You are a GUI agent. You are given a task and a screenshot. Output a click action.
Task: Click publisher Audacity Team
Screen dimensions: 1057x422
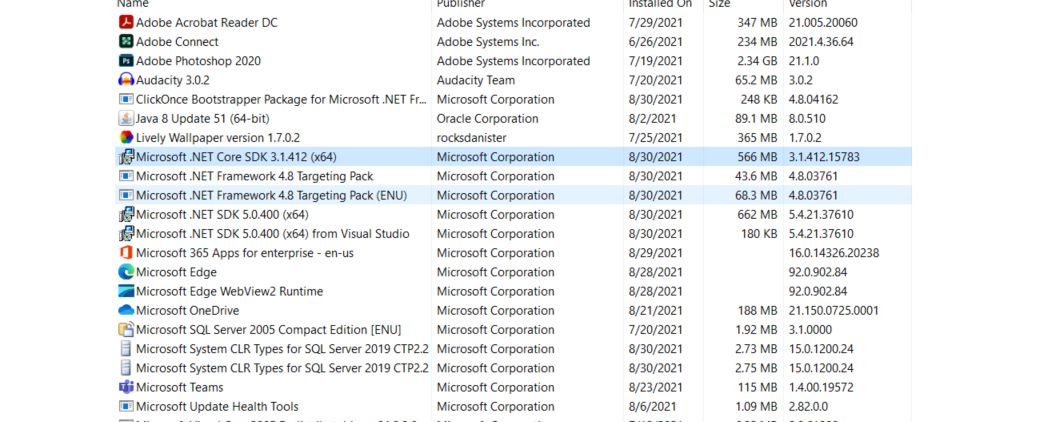pos(476,80)
